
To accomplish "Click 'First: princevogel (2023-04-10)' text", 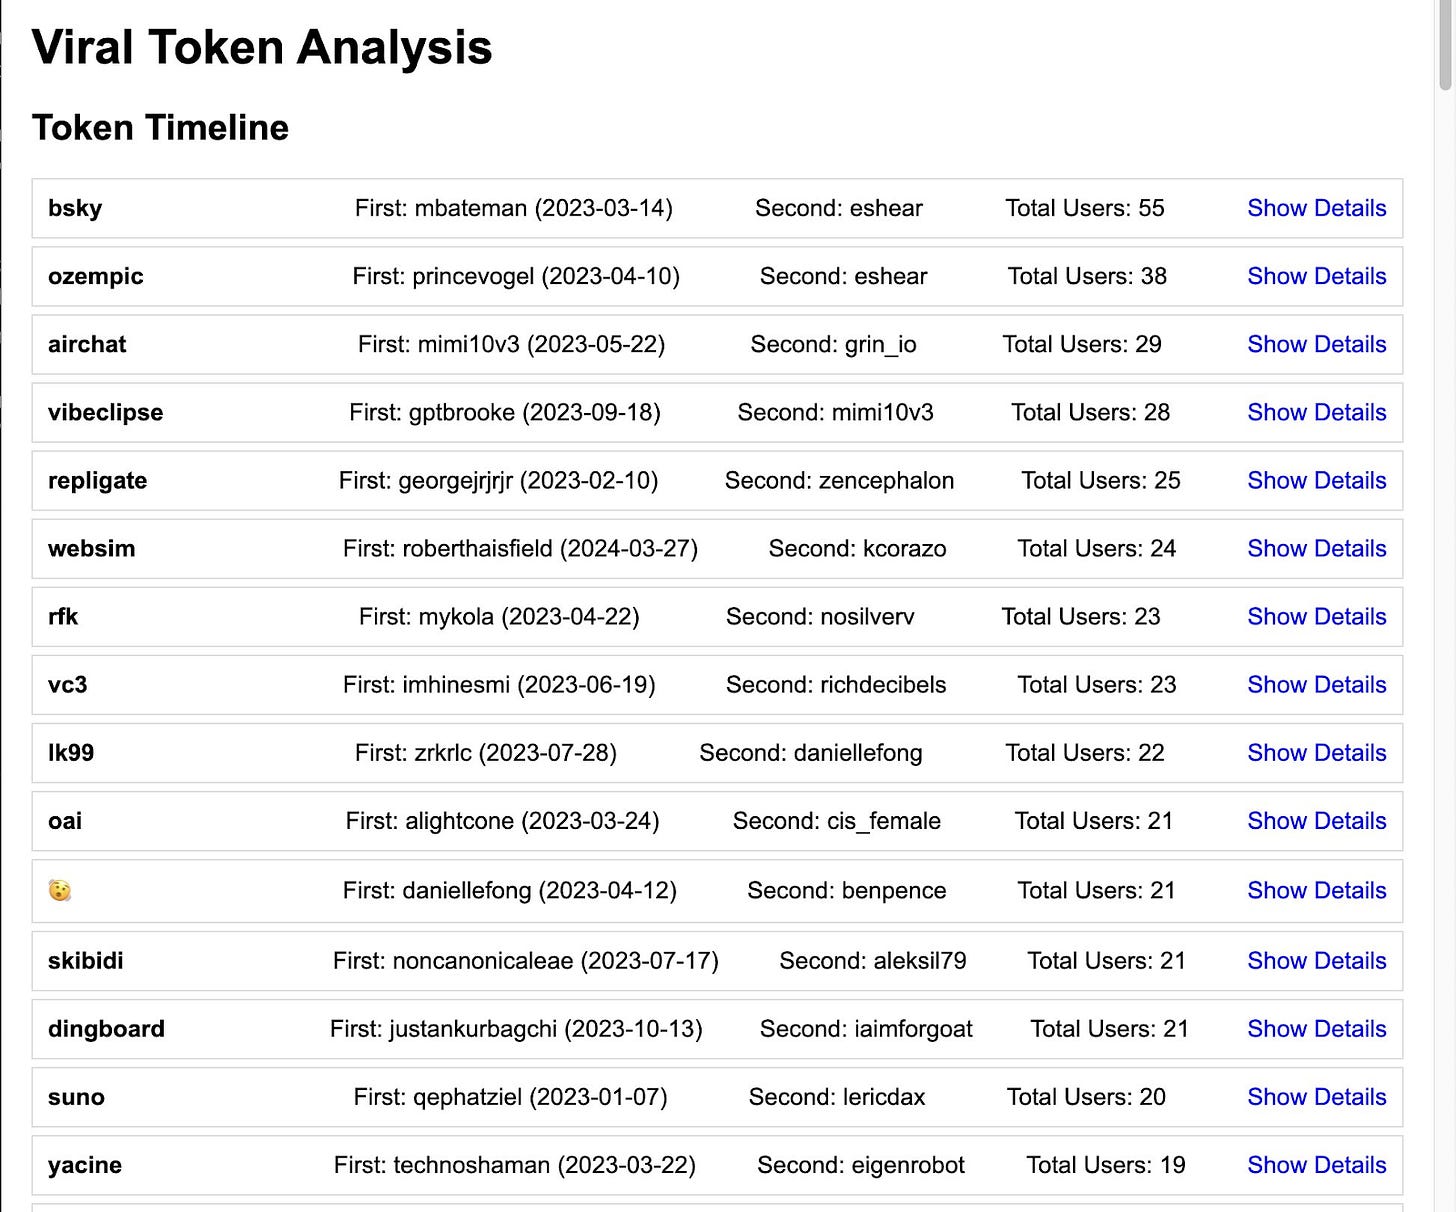I will 516,276.
